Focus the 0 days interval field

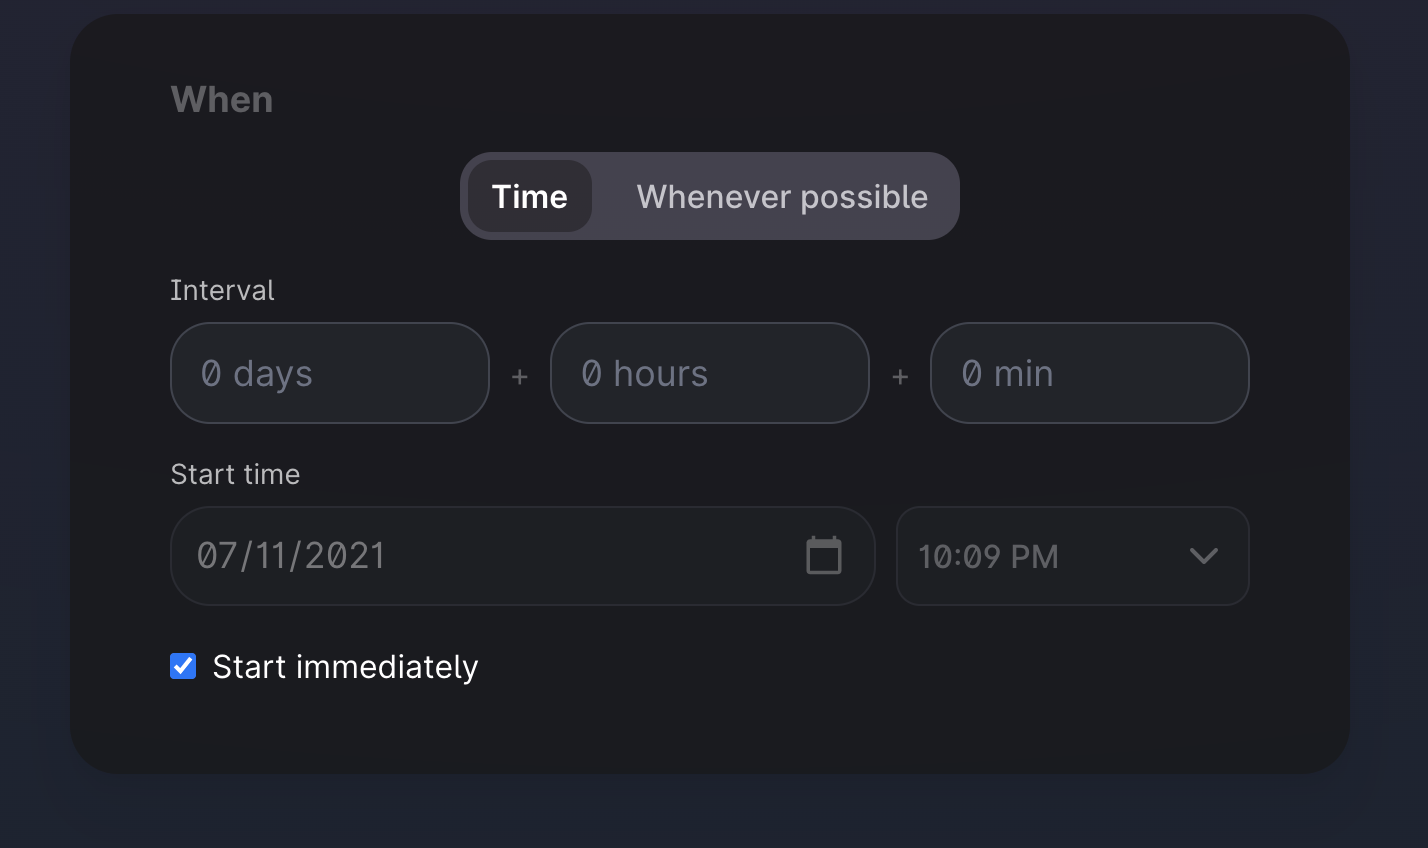pos(330,373)
